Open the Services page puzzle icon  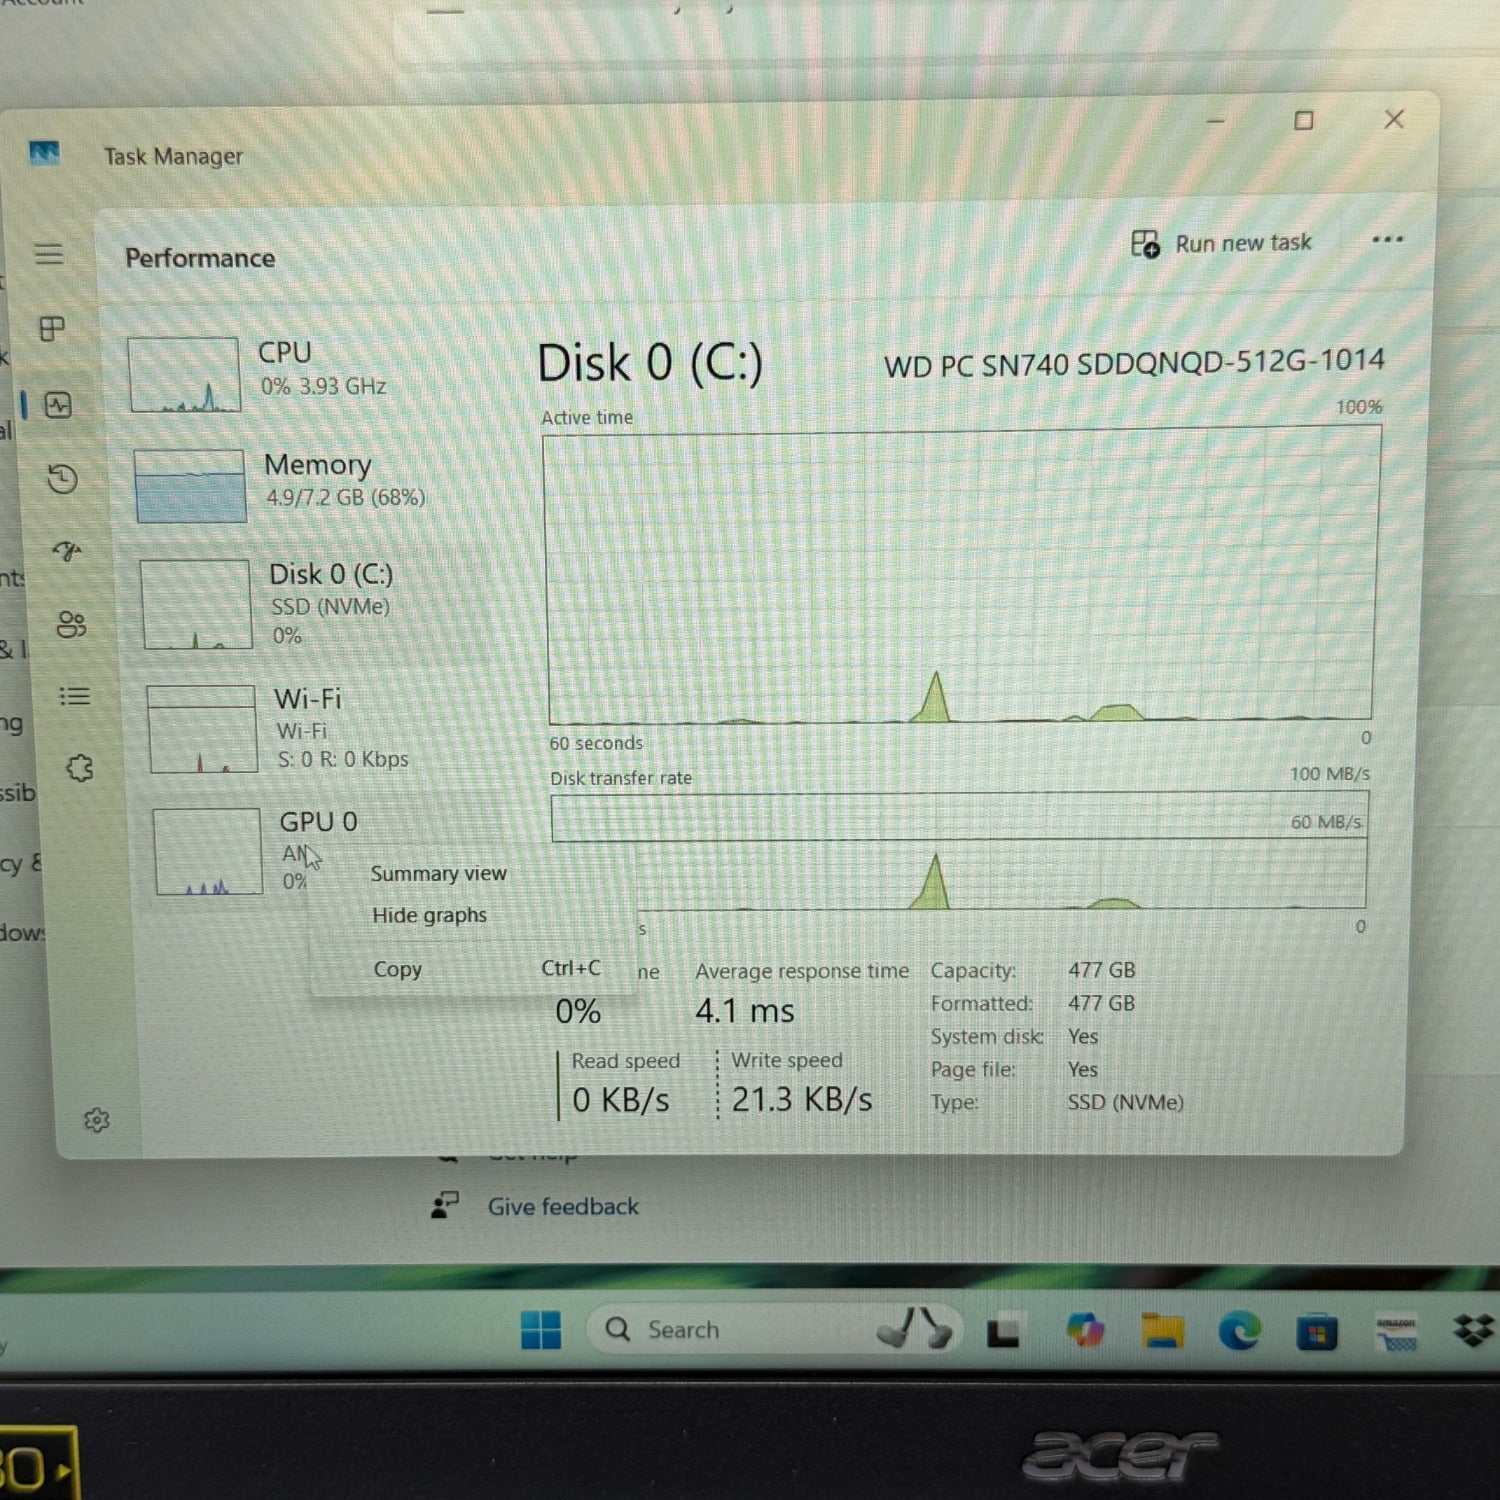tap(79, 768)
